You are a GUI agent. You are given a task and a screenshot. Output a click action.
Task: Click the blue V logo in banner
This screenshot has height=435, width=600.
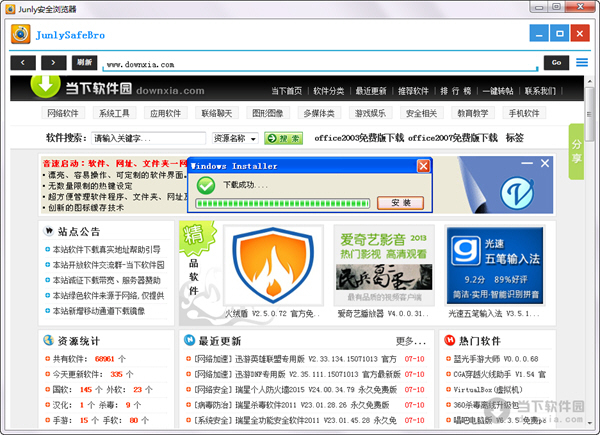click(517, 193)
